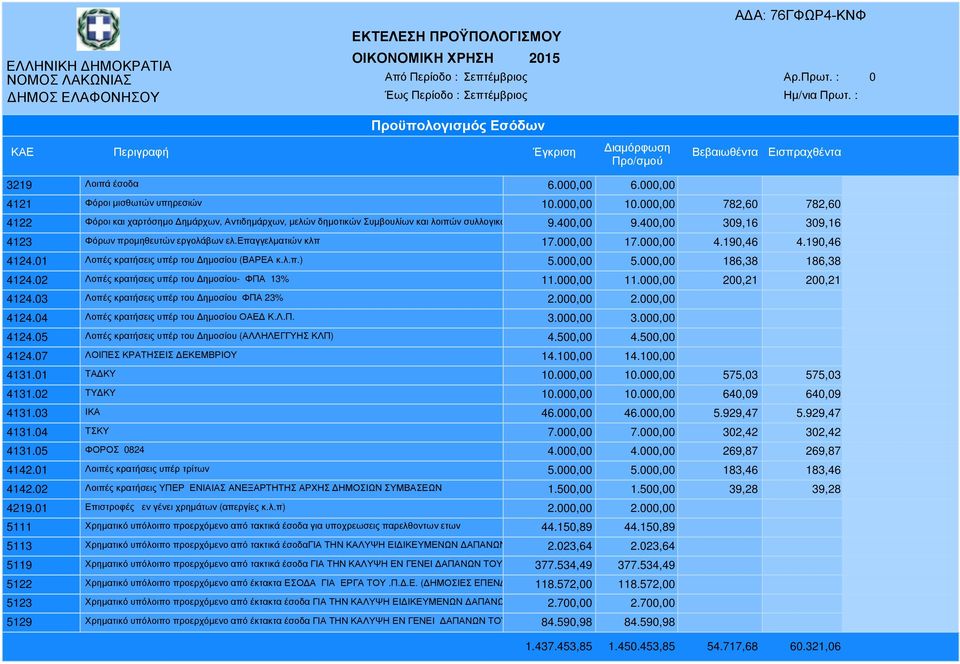Click the ΟΙΚΟΝΟΜΙΚΗ ΧΡΗΣΗ label
960x664 pixels.
422,58
